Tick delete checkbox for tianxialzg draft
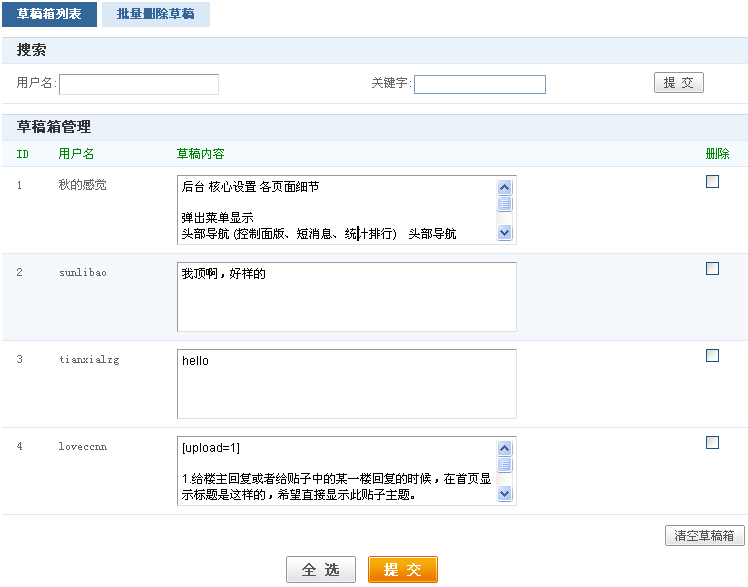748x587 pixels. (x=712, y=356)
